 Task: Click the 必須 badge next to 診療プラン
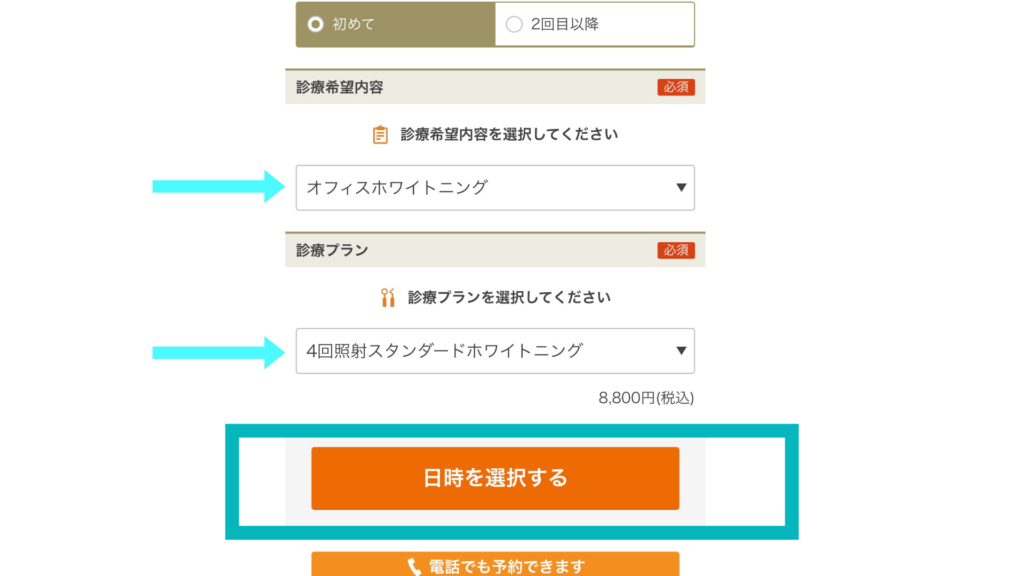[x=676, y=250]
